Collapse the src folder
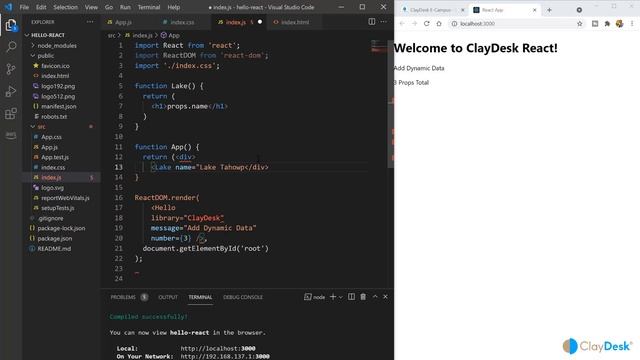Screen dimensions: 640x360 [33, 127]
